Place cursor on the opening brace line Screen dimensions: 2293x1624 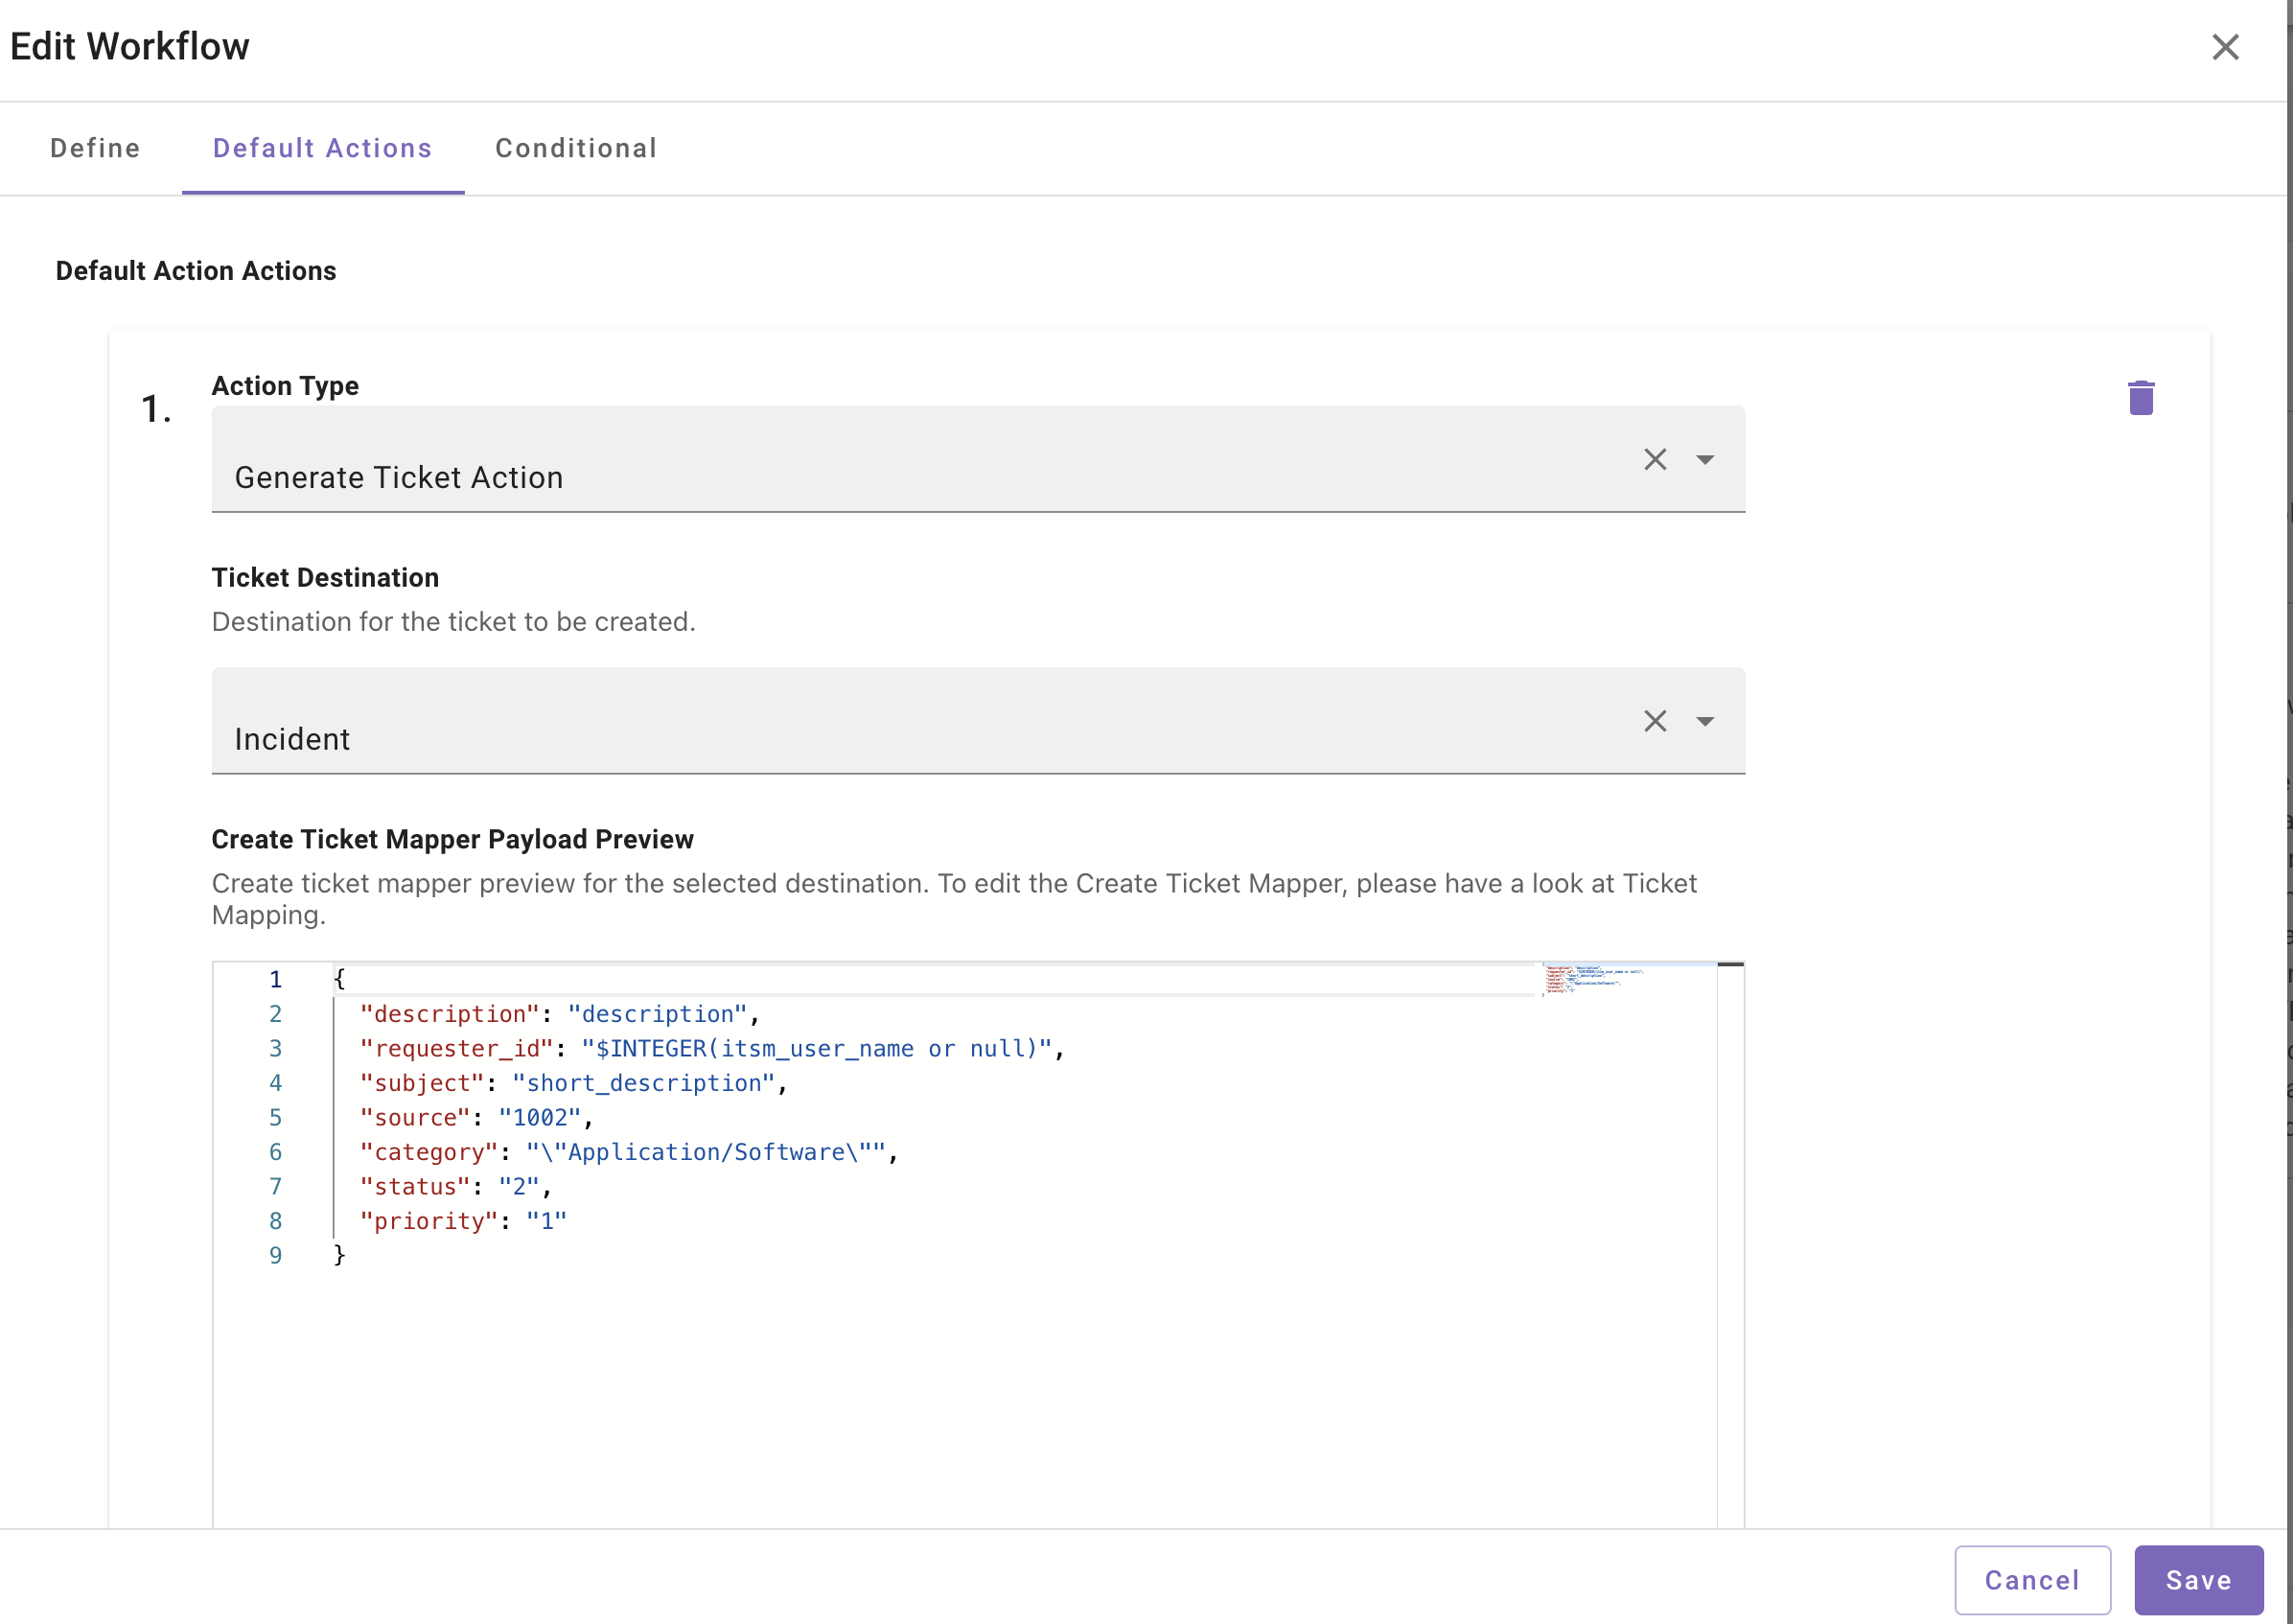coord(339,979)
